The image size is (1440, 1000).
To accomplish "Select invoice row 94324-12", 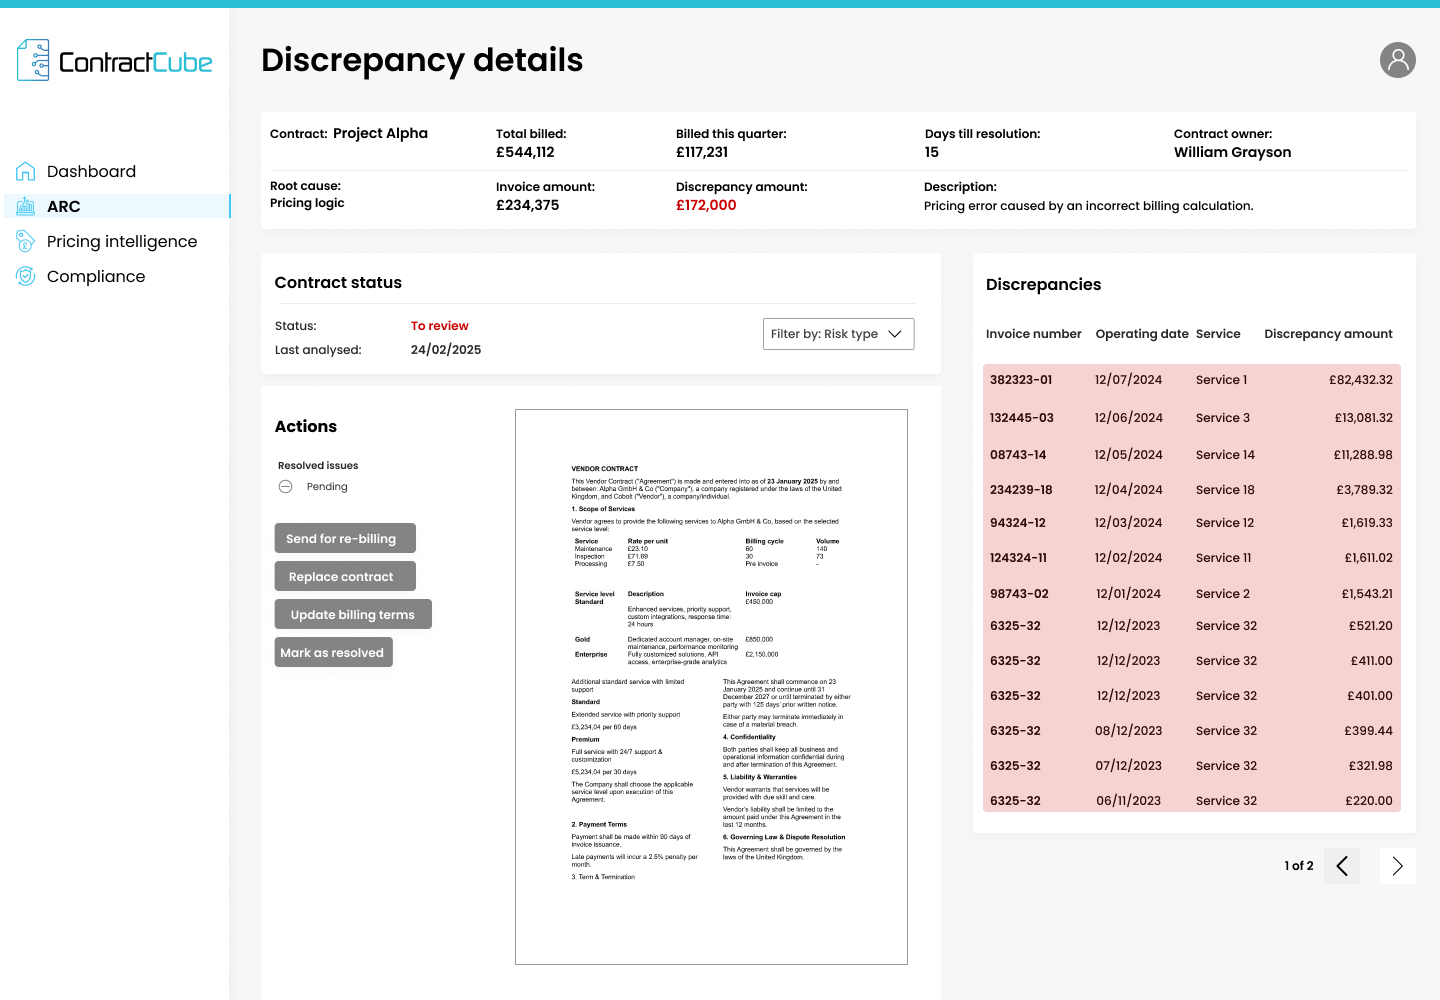I will [1192, 523].
